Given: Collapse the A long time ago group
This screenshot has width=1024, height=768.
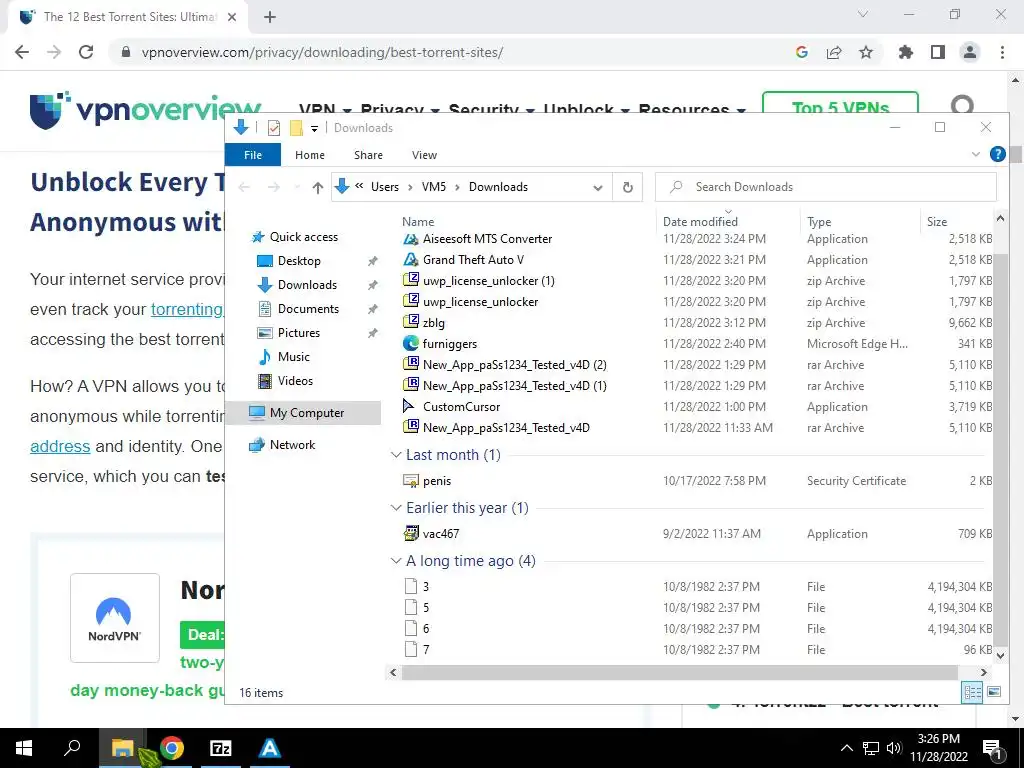Looking at the screenshot, I should [x=396, y=560].
